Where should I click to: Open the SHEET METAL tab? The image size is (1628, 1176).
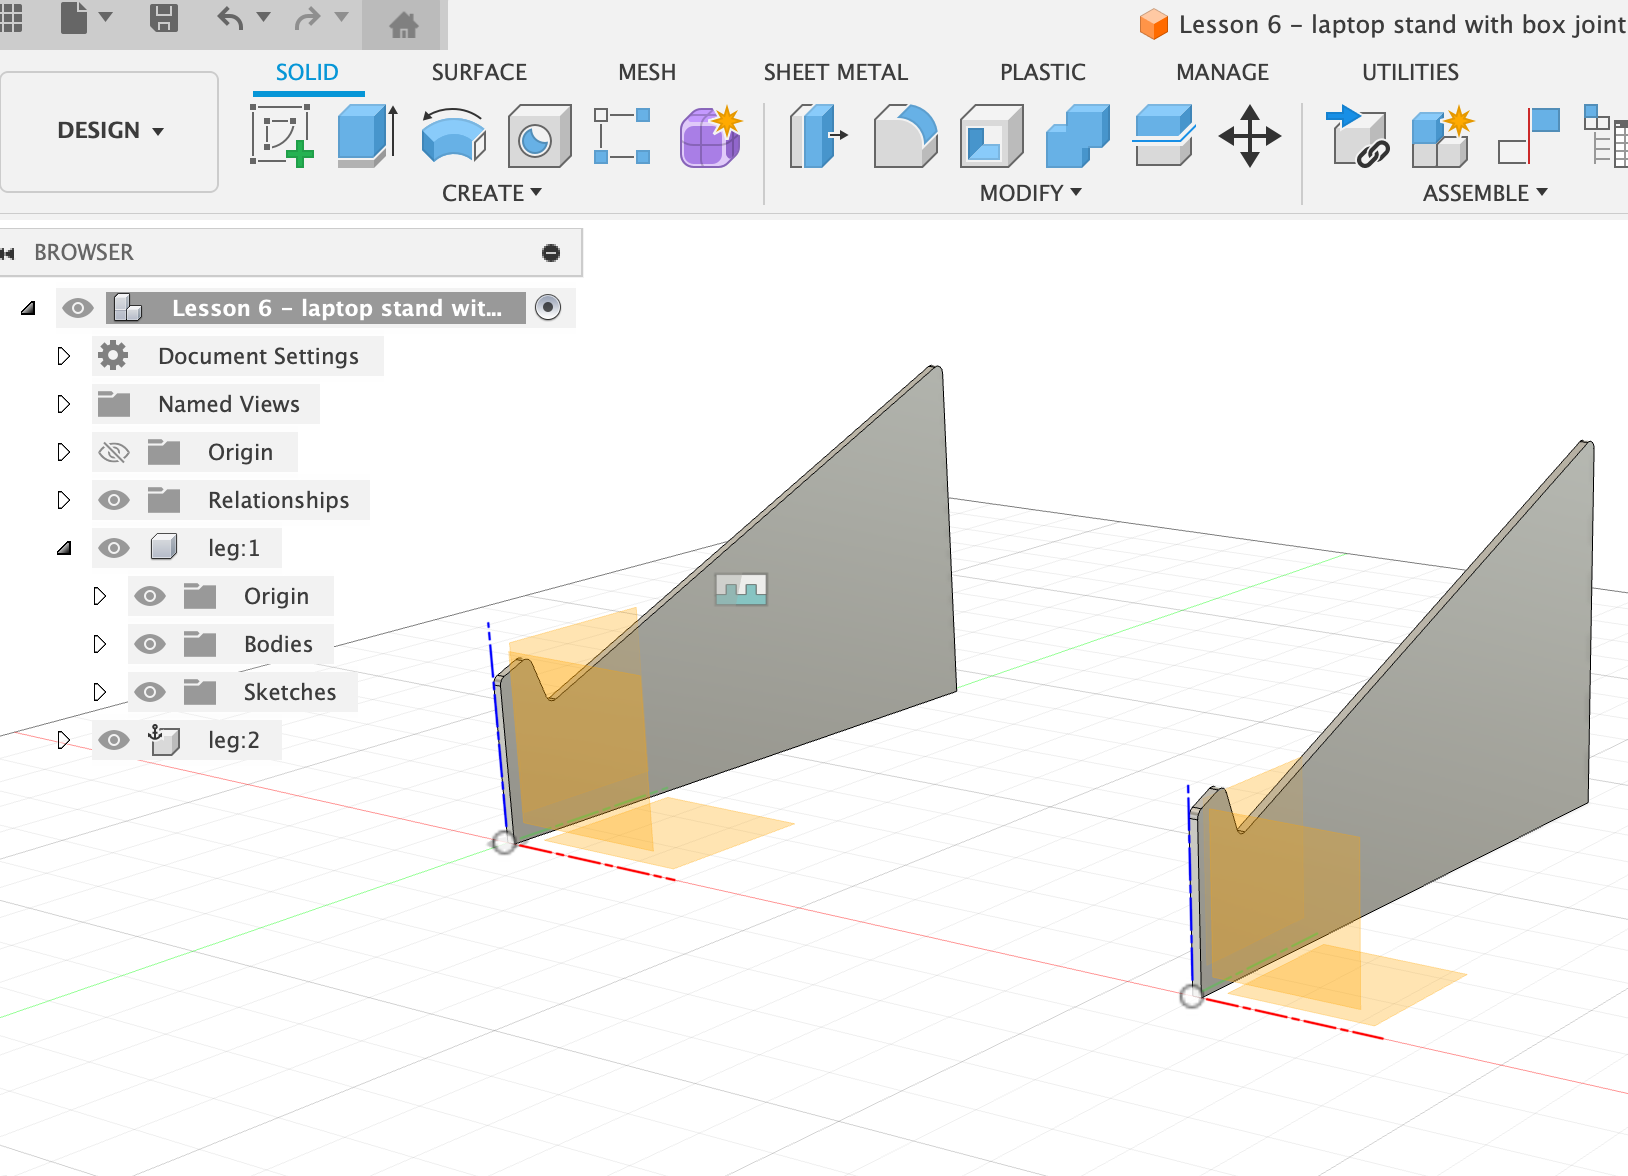click(x=835, y=72)
